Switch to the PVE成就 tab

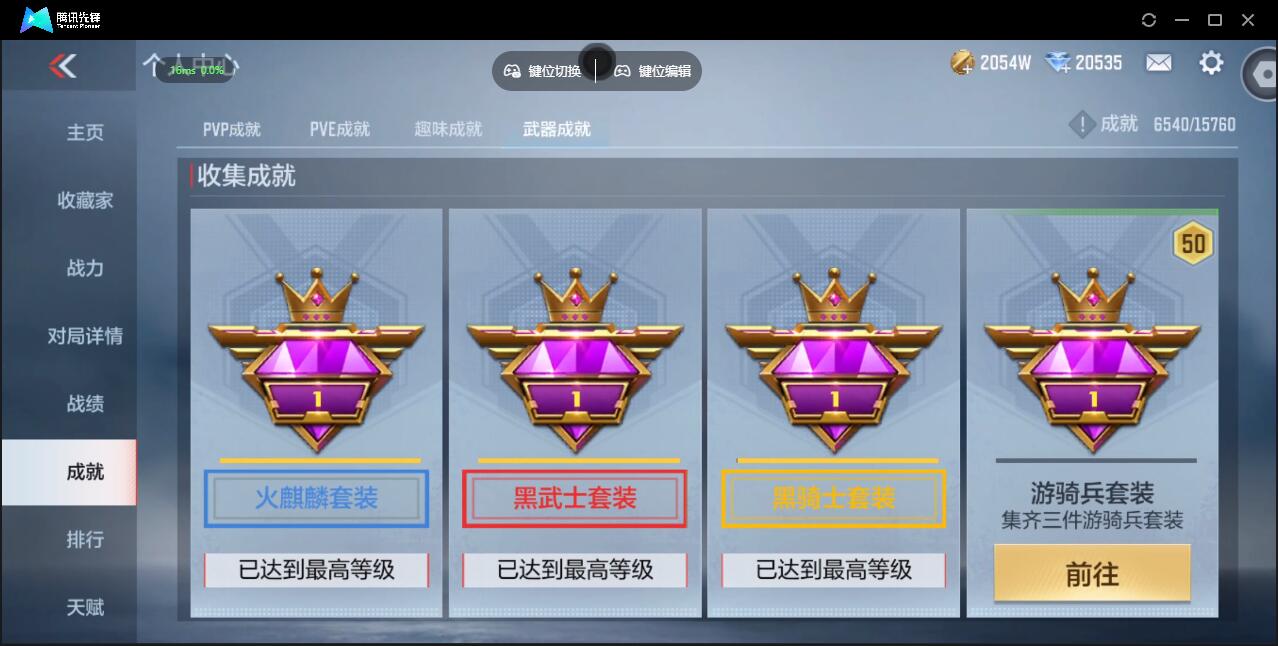(339, 129)
